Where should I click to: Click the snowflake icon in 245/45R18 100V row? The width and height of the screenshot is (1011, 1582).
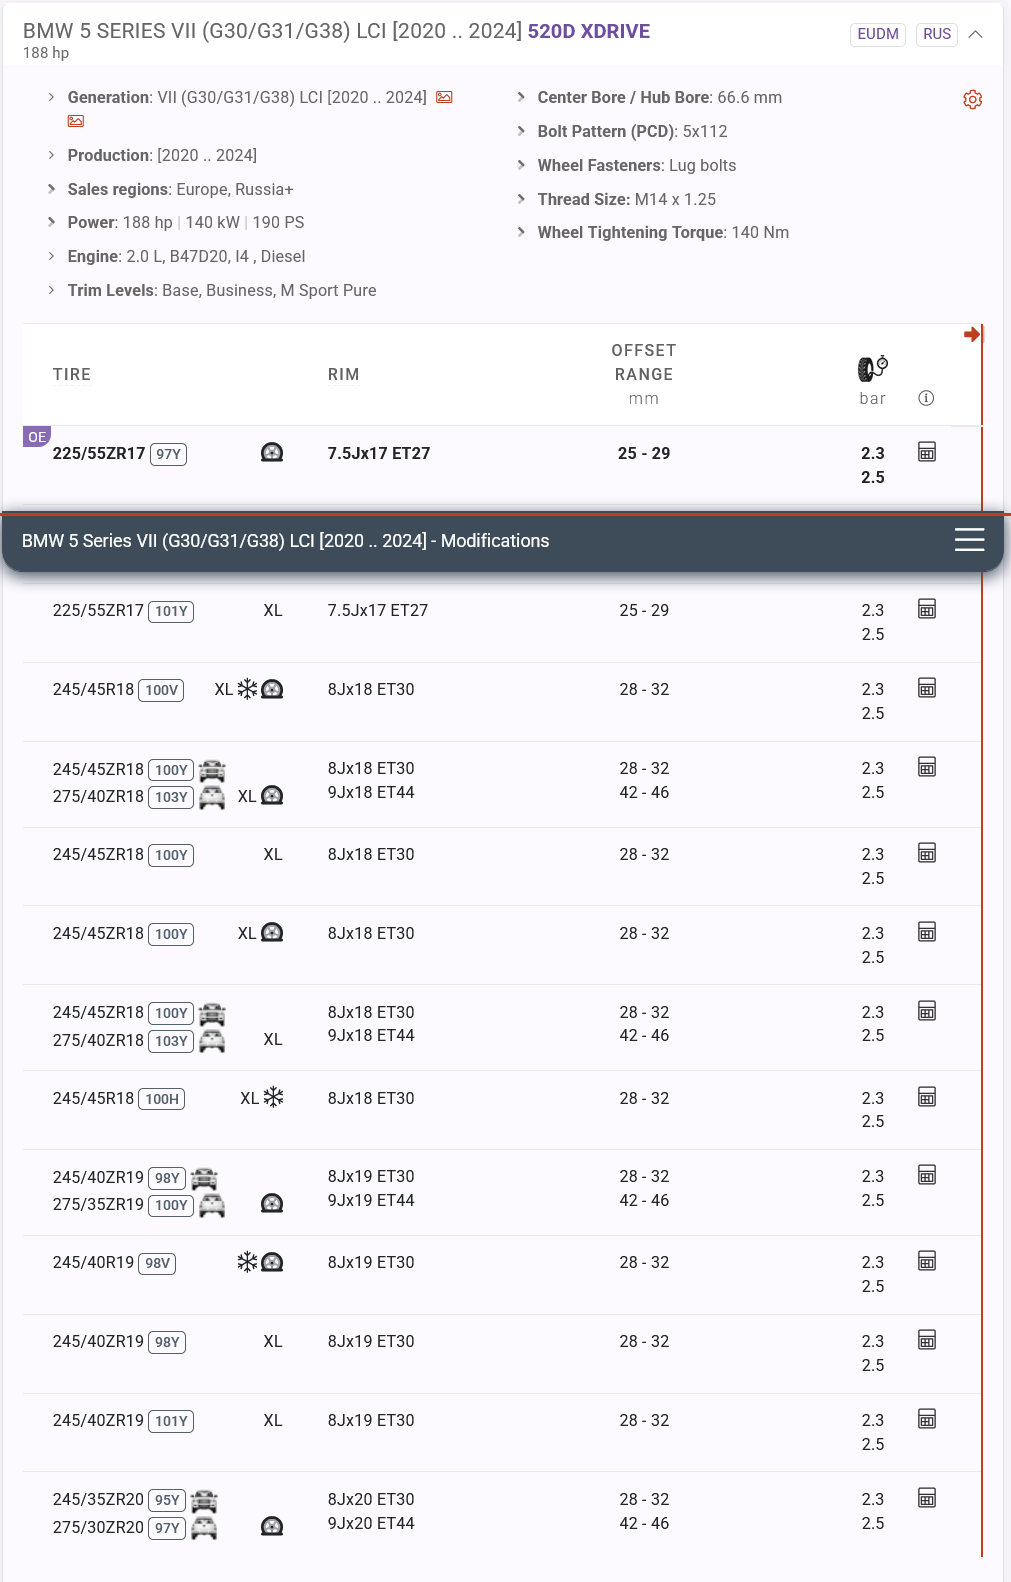[x=247, y=689]
